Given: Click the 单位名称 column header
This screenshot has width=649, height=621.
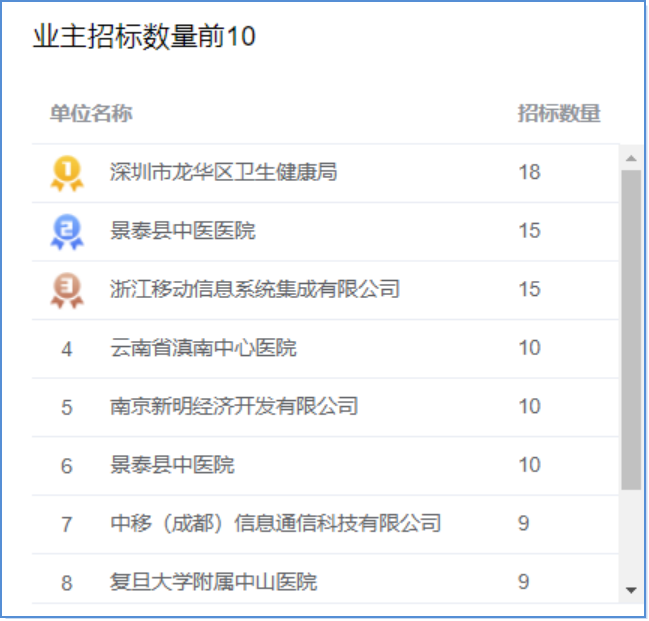Looking at the screenshot, I should tap(91, 113).
